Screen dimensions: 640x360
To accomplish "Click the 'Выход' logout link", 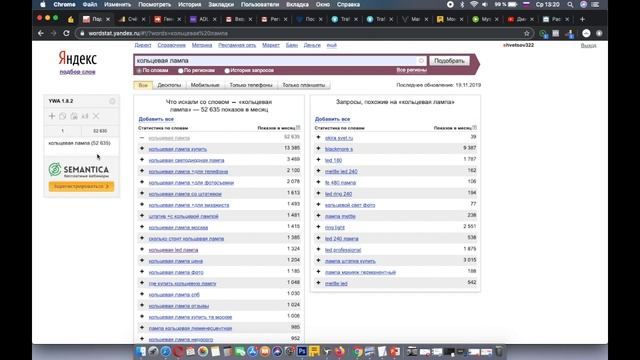I will [588, 45].
